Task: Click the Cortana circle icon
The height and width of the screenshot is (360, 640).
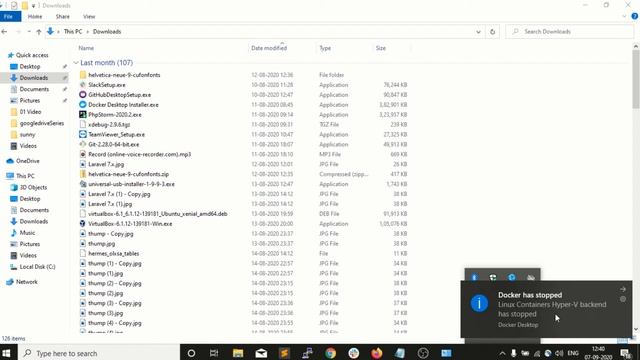Action: pos(191,353)
